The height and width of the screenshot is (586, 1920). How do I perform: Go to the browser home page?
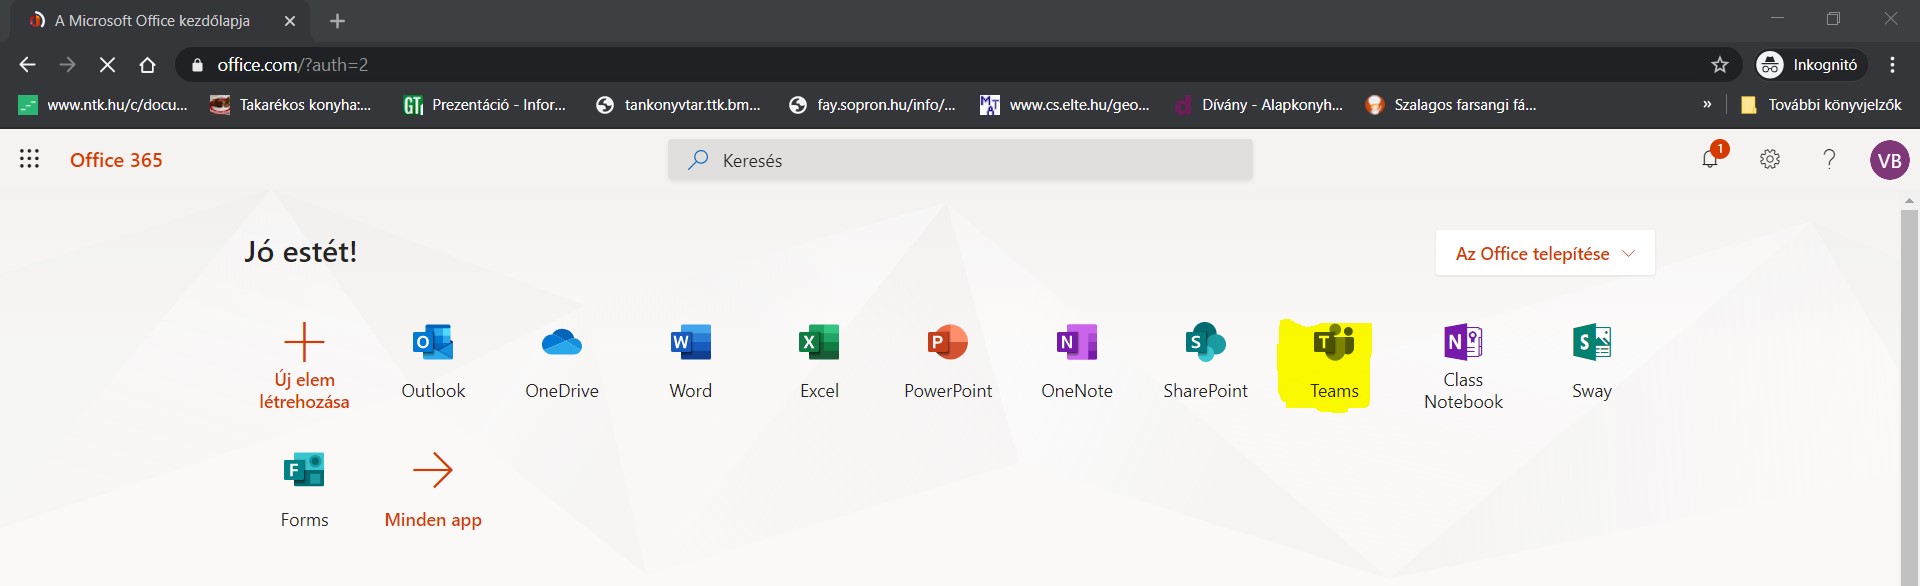click(x=147, y=65)
